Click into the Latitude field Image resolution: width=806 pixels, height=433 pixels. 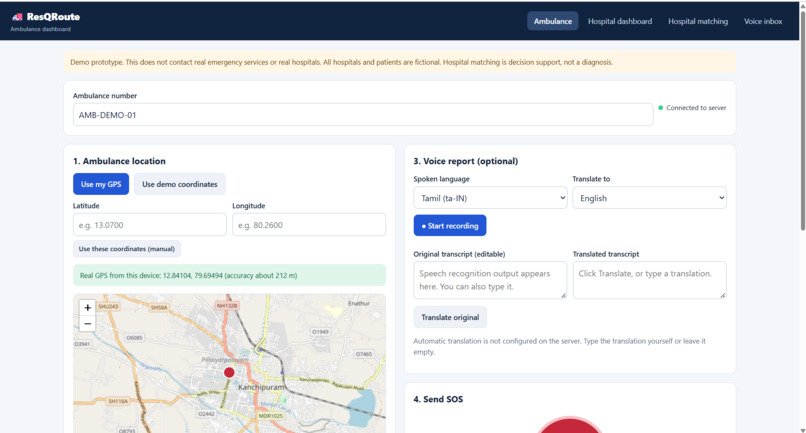click(150, 225)
